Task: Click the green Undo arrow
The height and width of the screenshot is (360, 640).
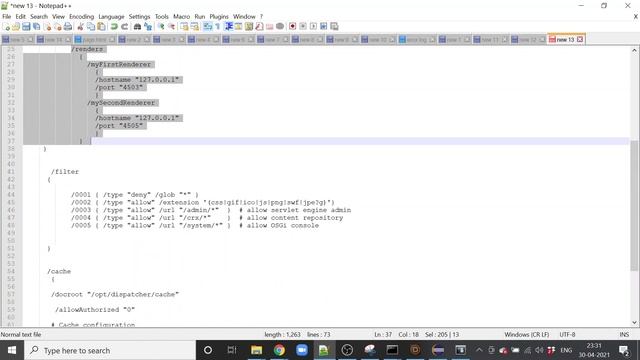Action: pos(114,27)
